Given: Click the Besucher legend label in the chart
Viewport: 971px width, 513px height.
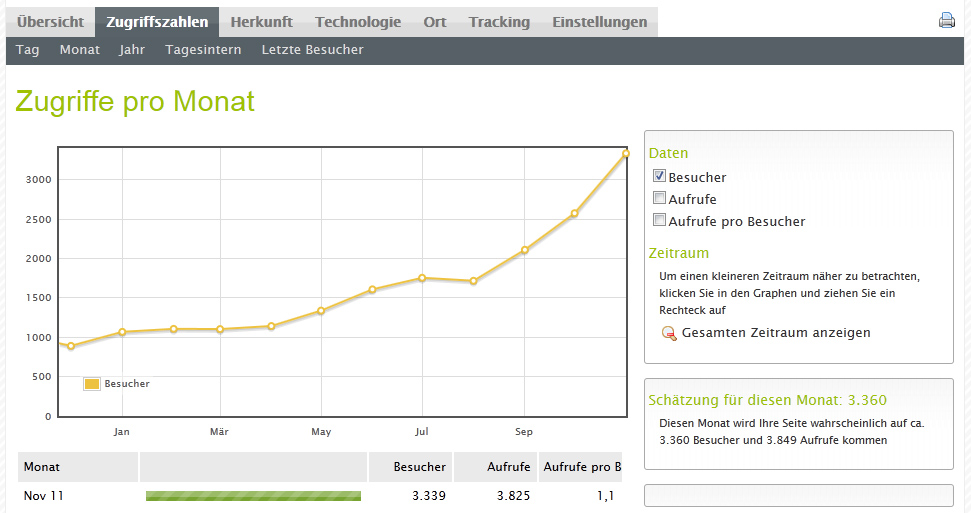Looking at the screenshot, I should tap(127, 384).
